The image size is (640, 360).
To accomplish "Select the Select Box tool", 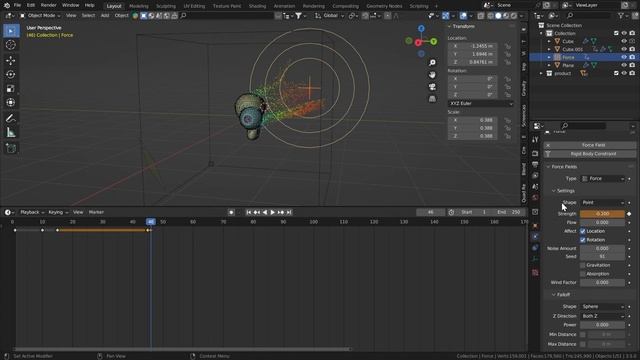I will (x=11, y=31).
